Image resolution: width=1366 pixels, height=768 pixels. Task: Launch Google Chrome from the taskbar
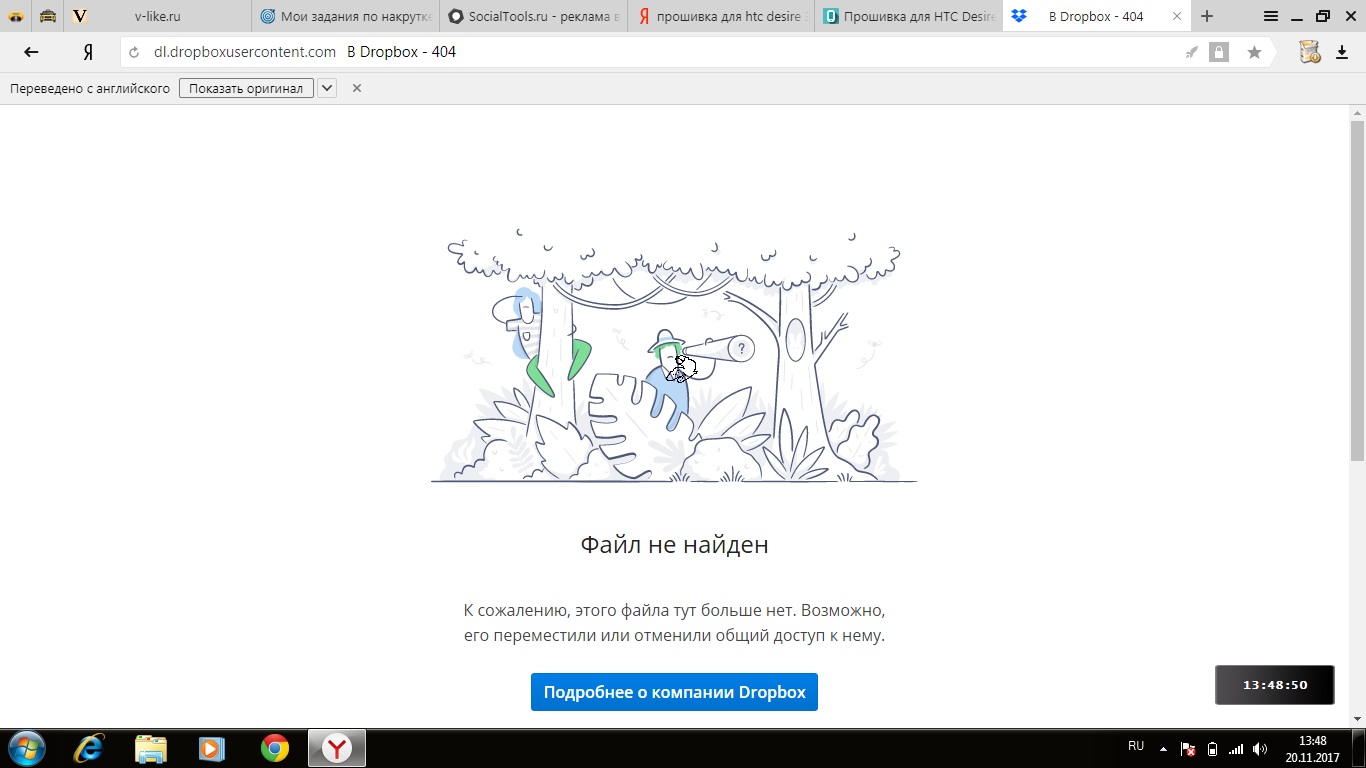(x=274, y=748)
